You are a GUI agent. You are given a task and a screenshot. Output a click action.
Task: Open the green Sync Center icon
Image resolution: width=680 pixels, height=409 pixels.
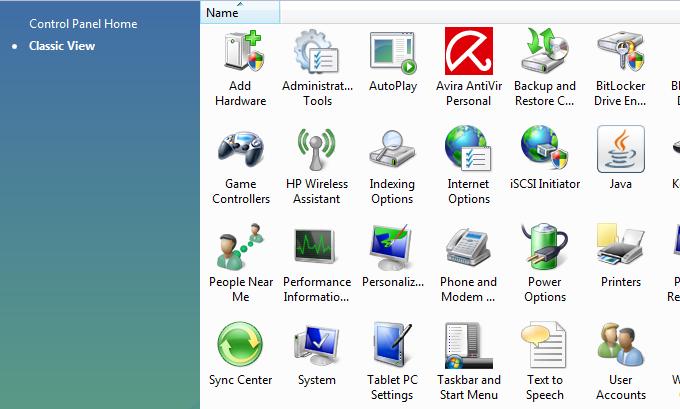tap(240, 344)
